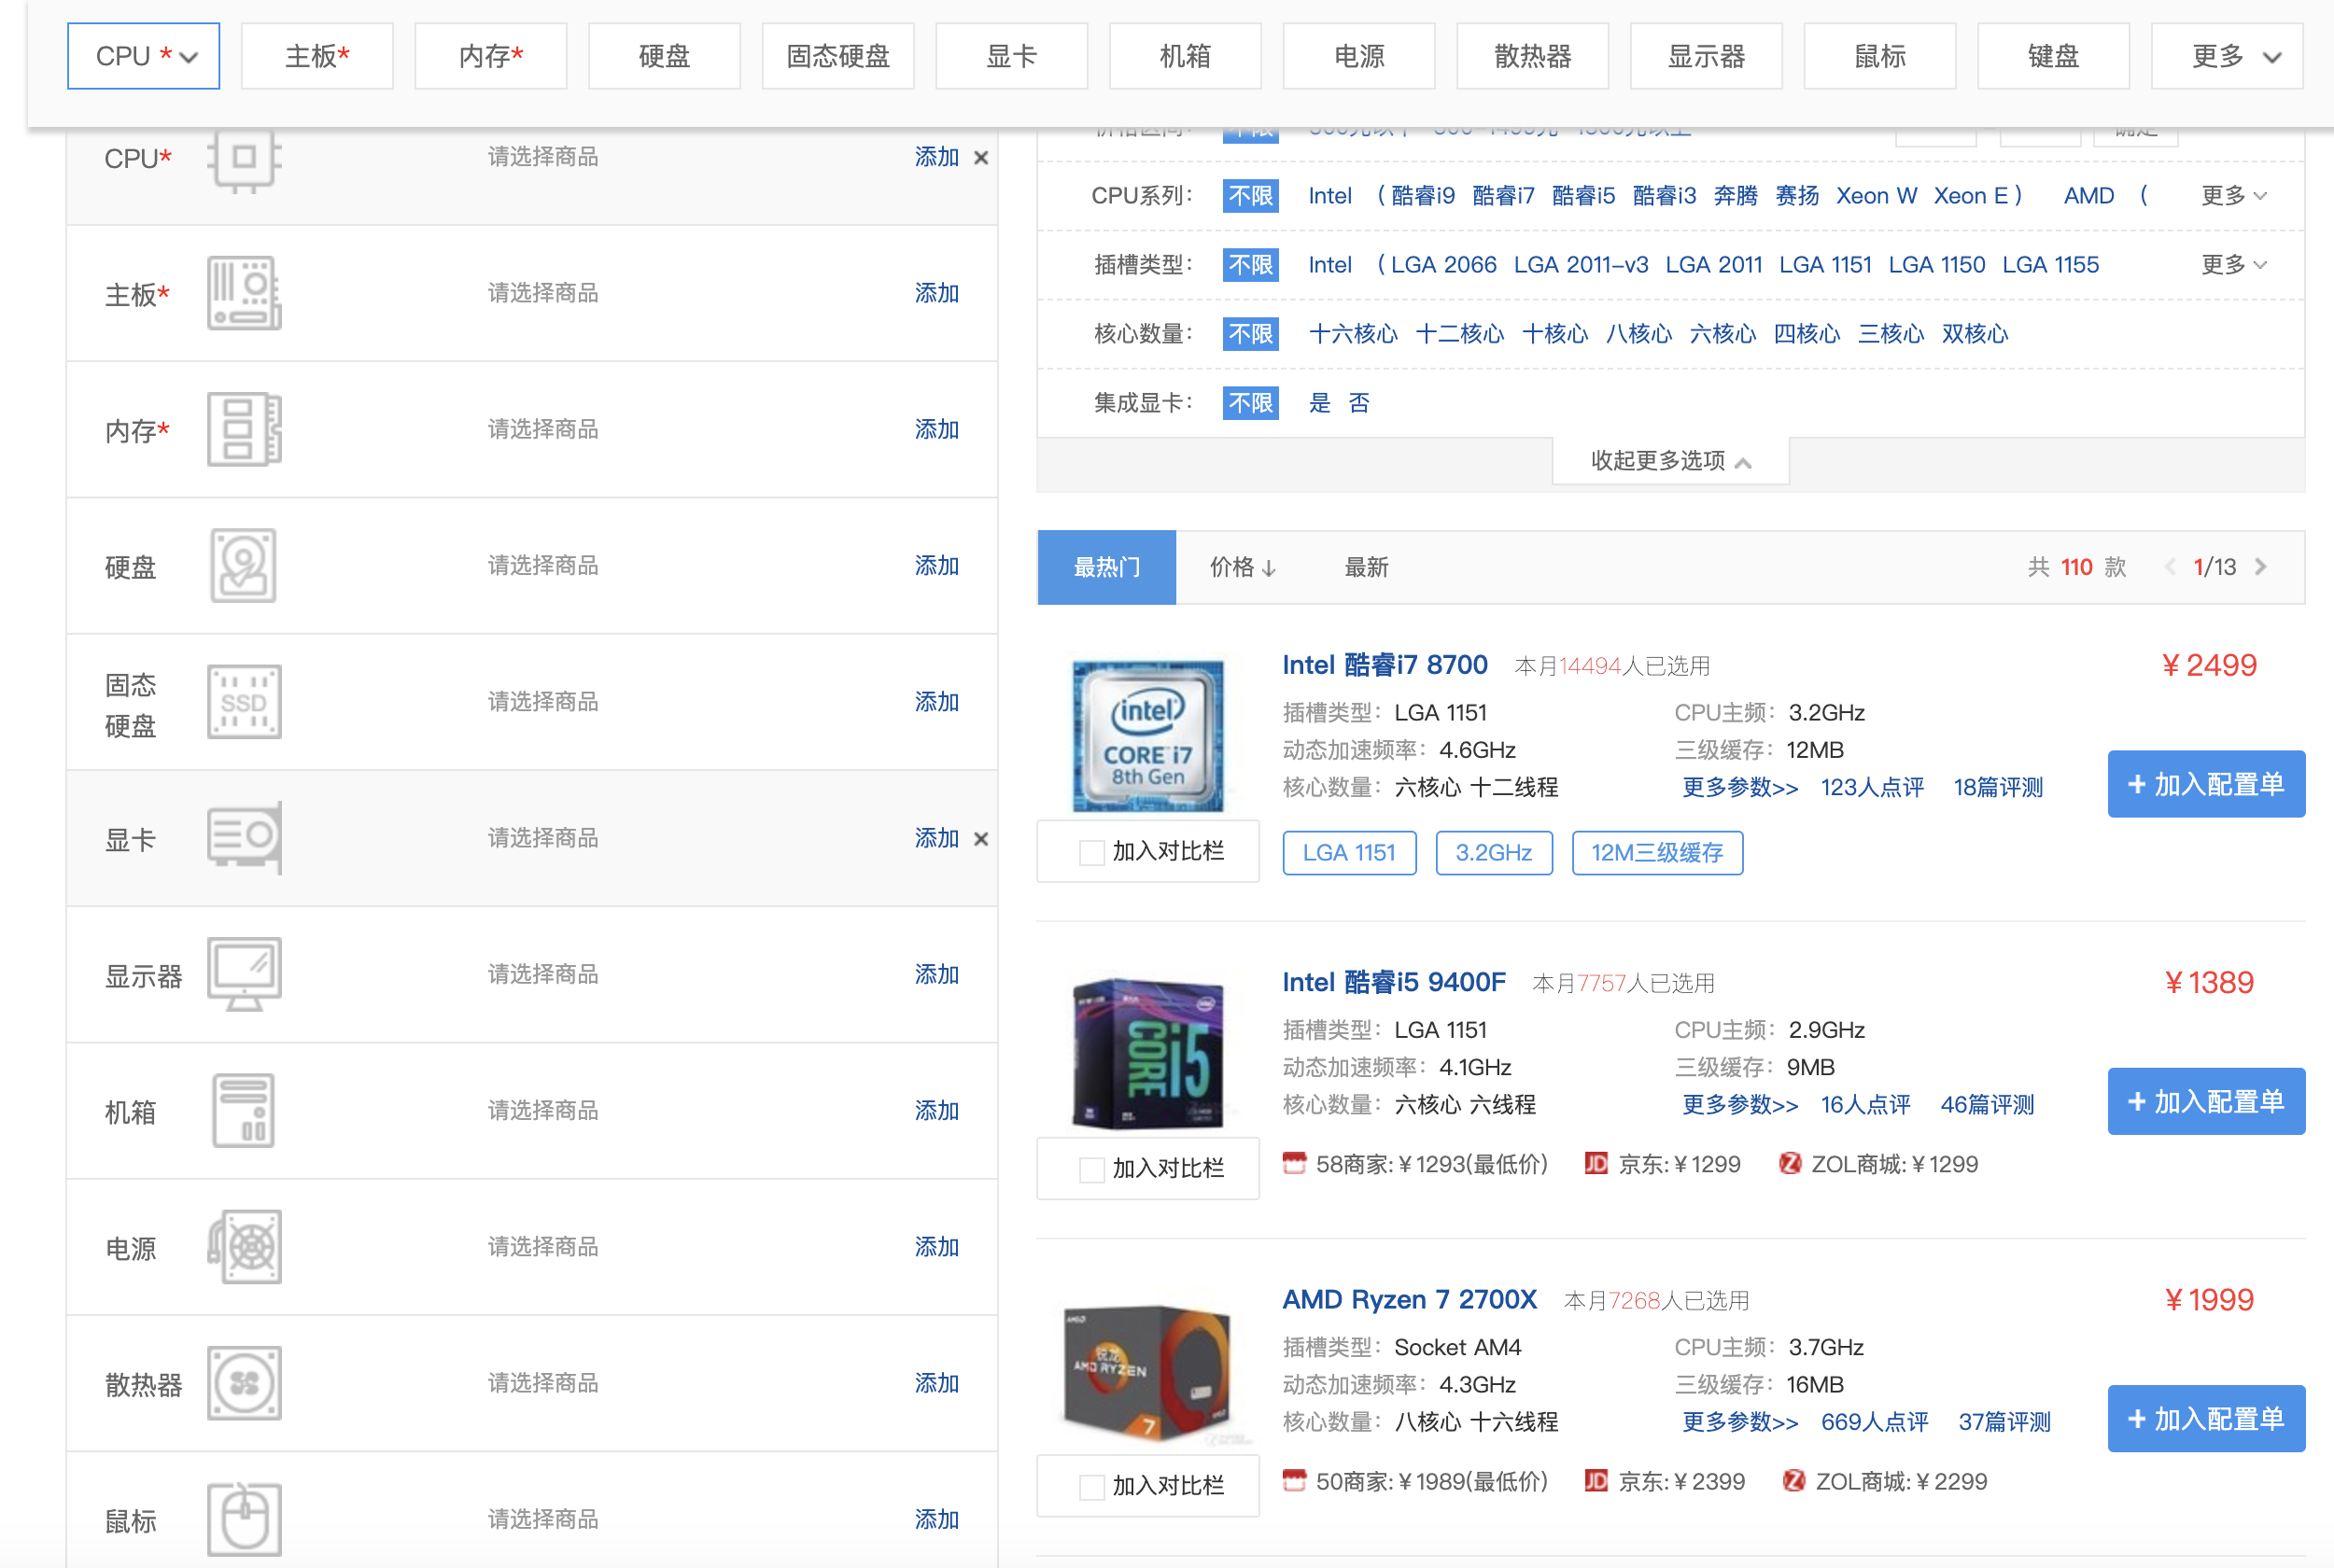Image resolution: width=2334 pixels, height=1568 pixels.
Task: Go to the next results page arrow
Action: (2260, 567)
